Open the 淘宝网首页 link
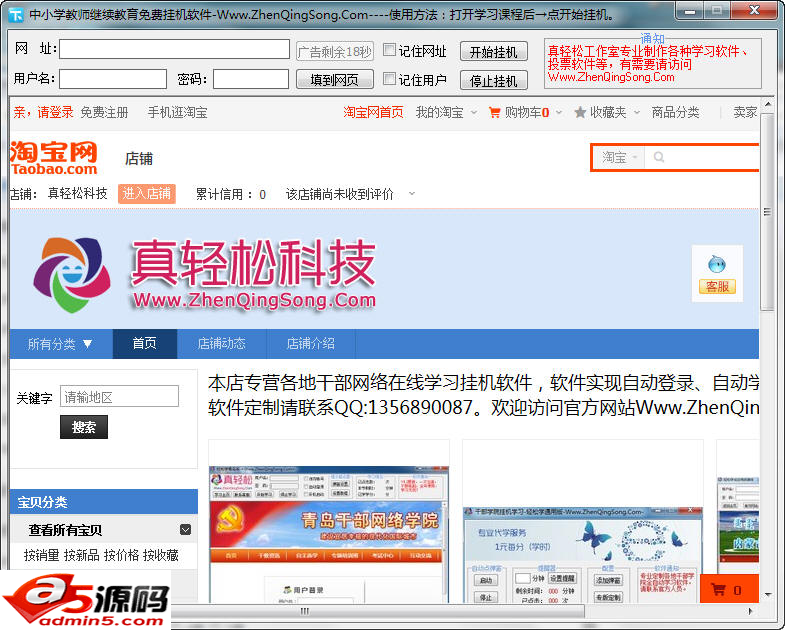This screenshot has width=785, height=630. (x=373, y=113)
